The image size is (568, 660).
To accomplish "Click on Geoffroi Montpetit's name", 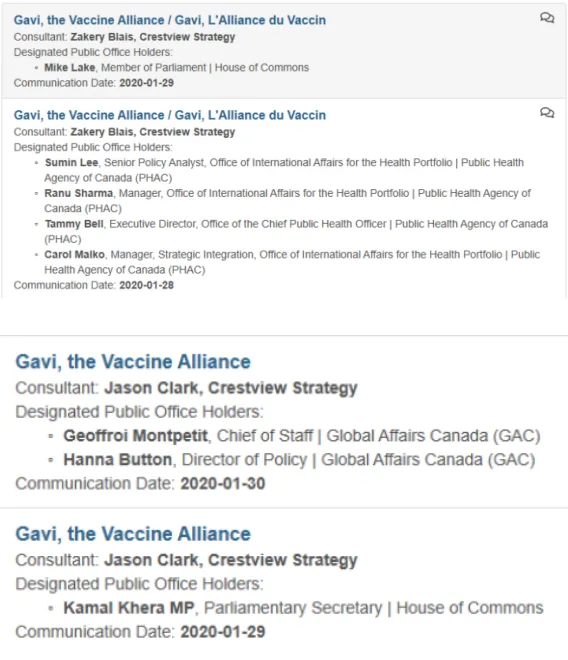I will [x=136, y=436].
